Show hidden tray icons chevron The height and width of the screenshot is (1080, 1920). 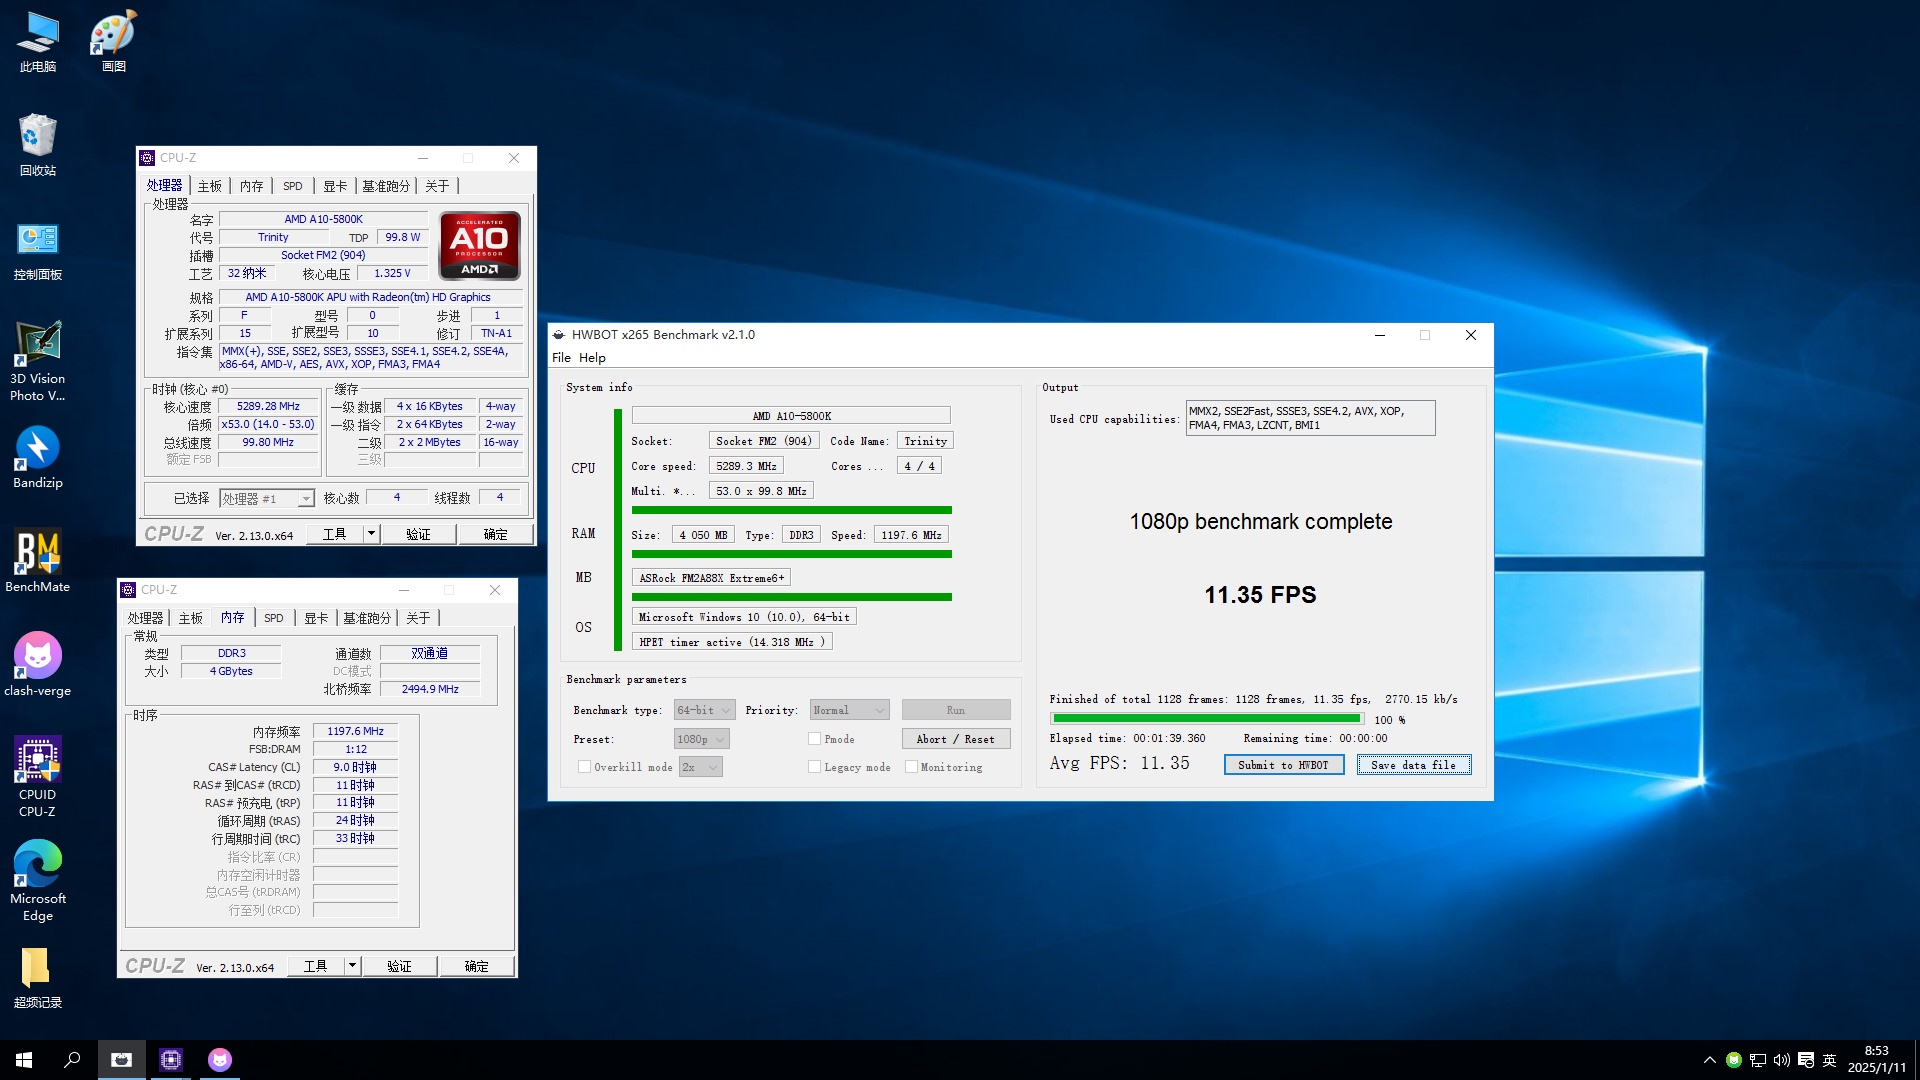[1710, 1060]
